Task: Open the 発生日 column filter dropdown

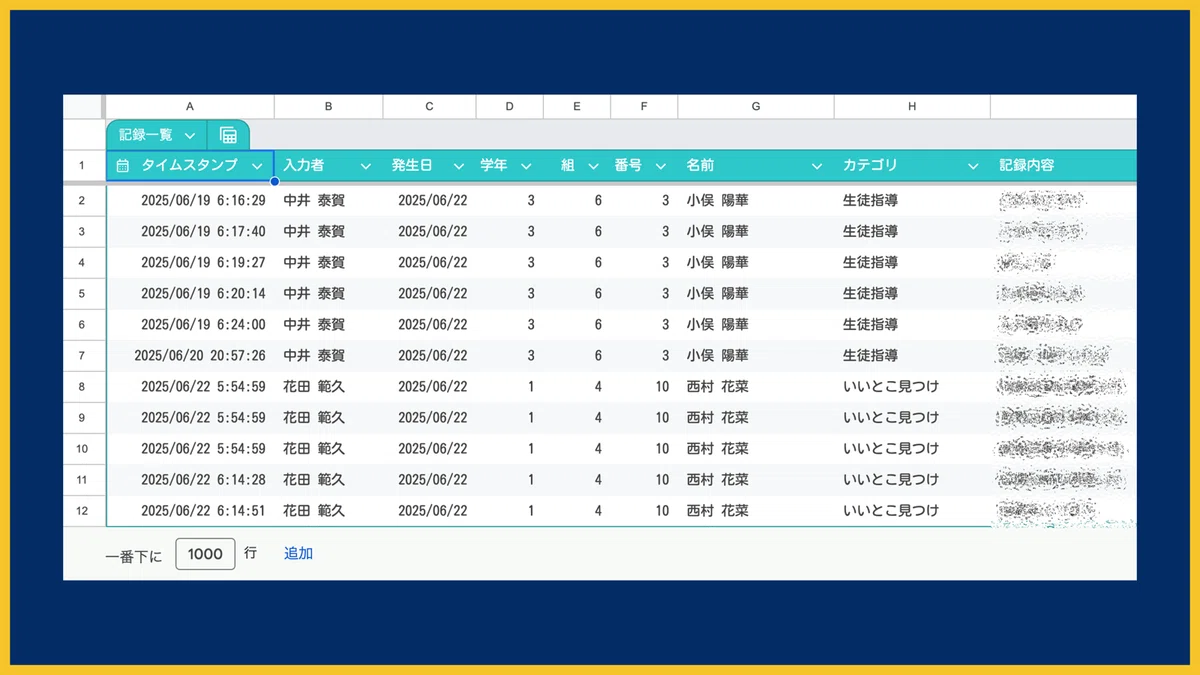Action: point(459,166)
